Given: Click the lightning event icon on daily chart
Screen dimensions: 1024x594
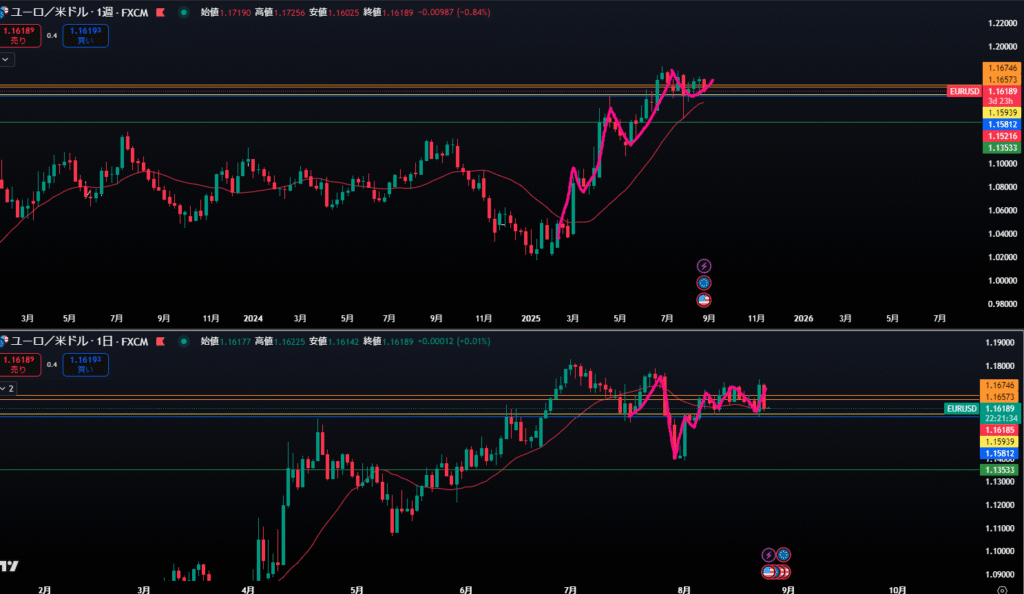Looking at the screenshot, I should [x=769, y=555].
